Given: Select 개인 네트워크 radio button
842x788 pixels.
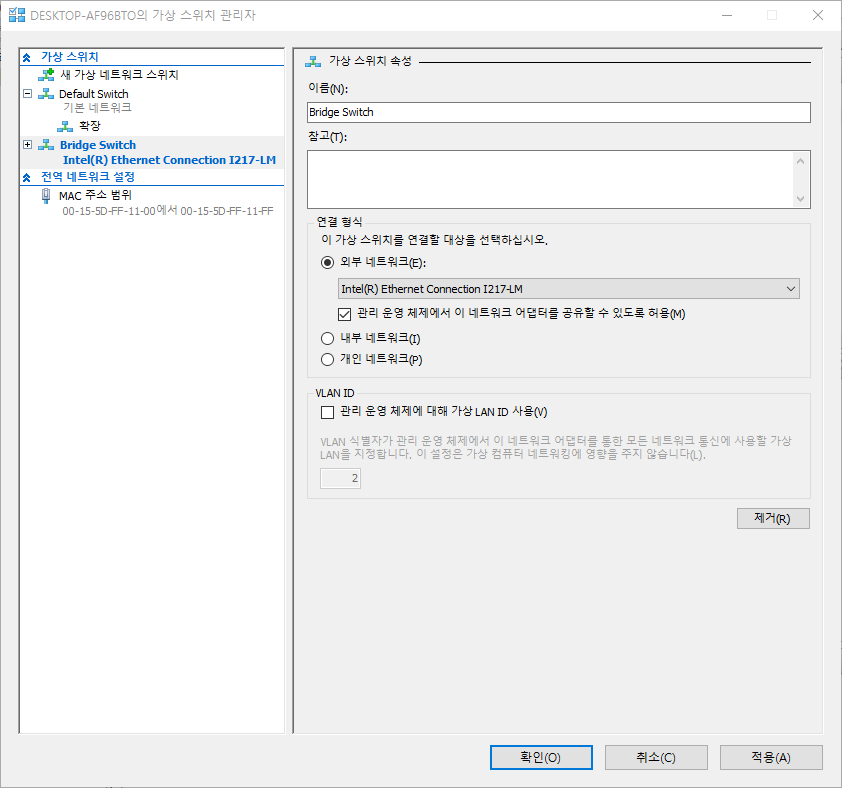Looking at the screenshot, I should coord(327,359).
